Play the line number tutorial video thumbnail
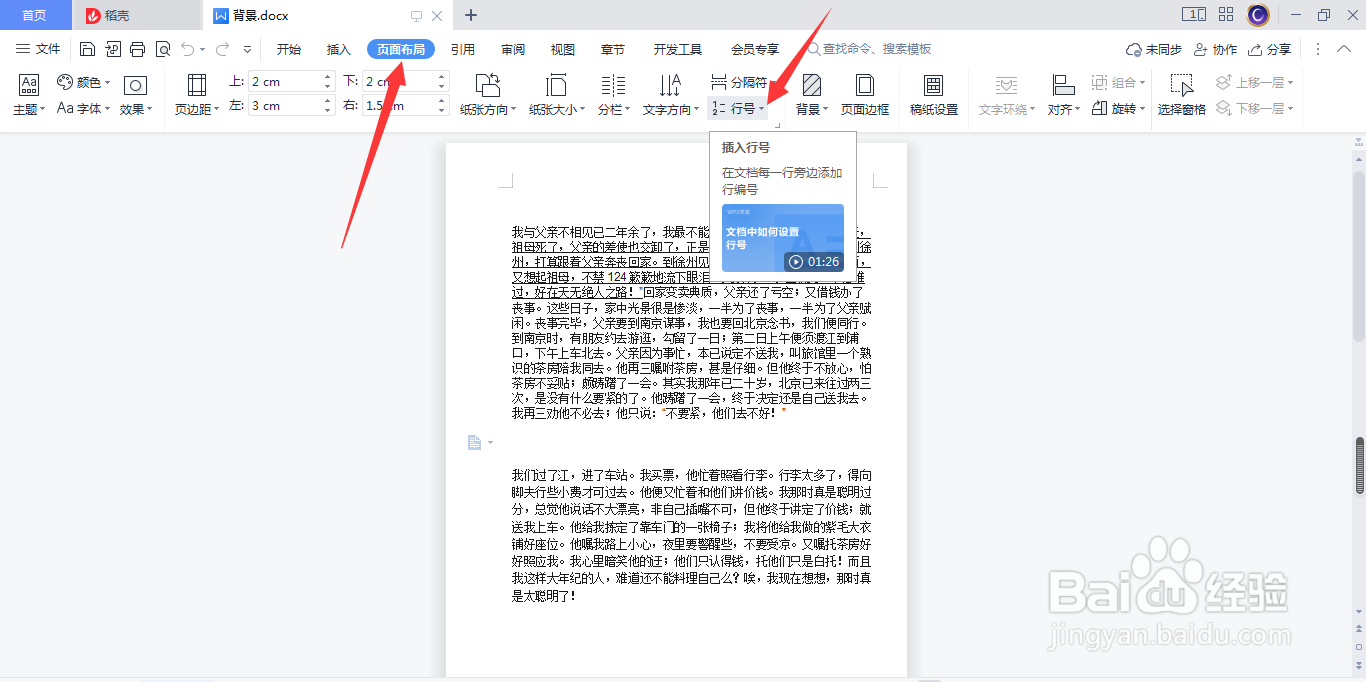Viewport: 1366px width, 682px height. [783, 238]
